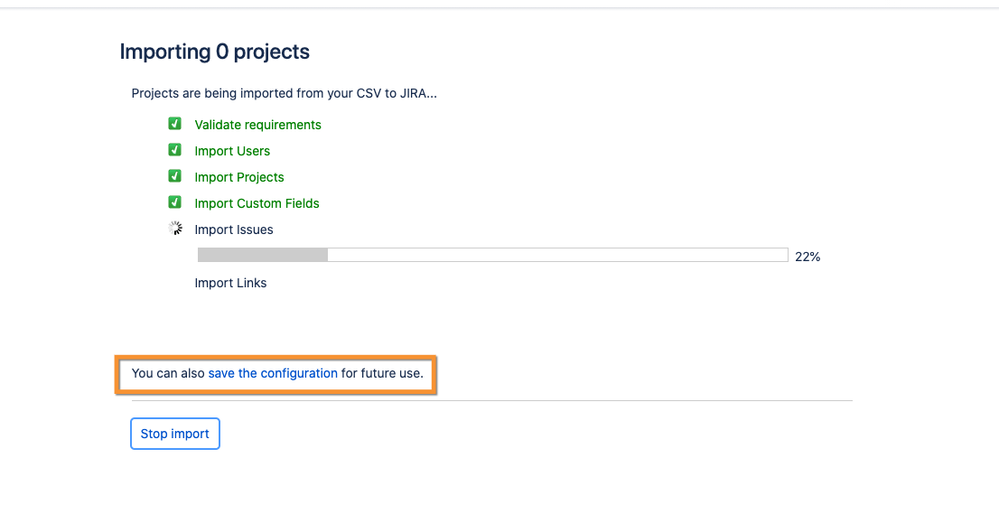
Task: Click the loading spinner next to Import Issues
Action: point(175,229)
